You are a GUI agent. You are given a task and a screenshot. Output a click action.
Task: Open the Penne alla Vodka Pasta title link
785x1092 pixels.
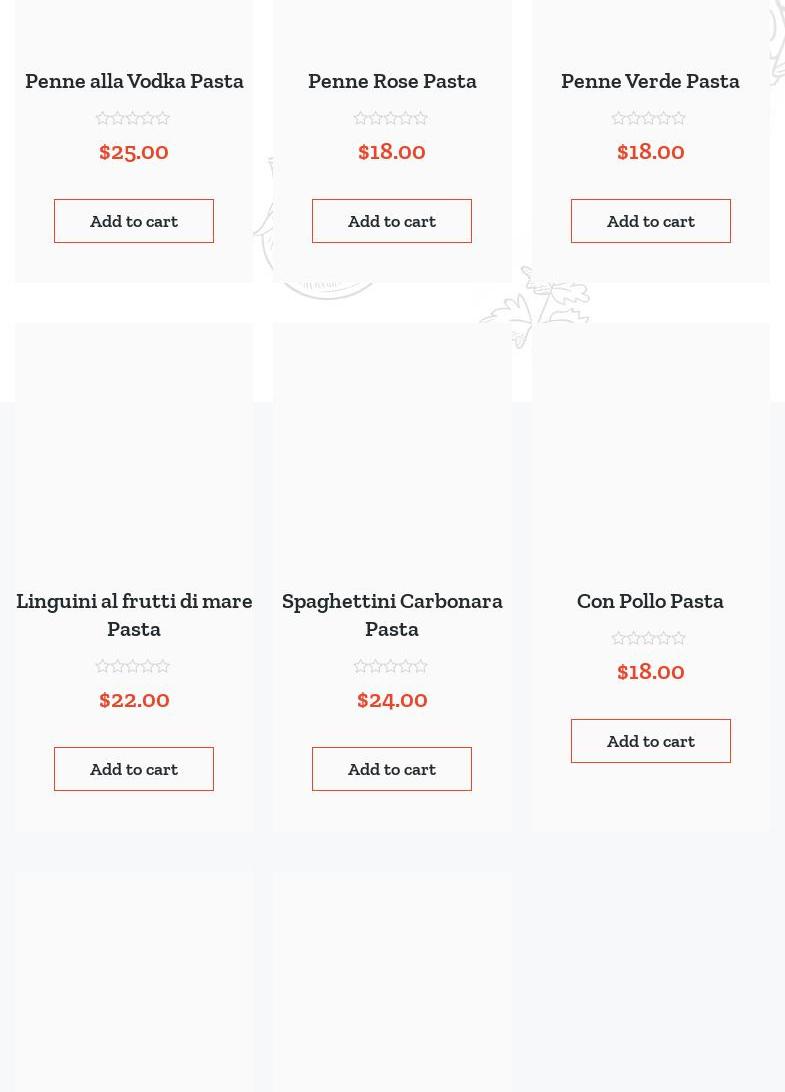[x=134, y=81]
